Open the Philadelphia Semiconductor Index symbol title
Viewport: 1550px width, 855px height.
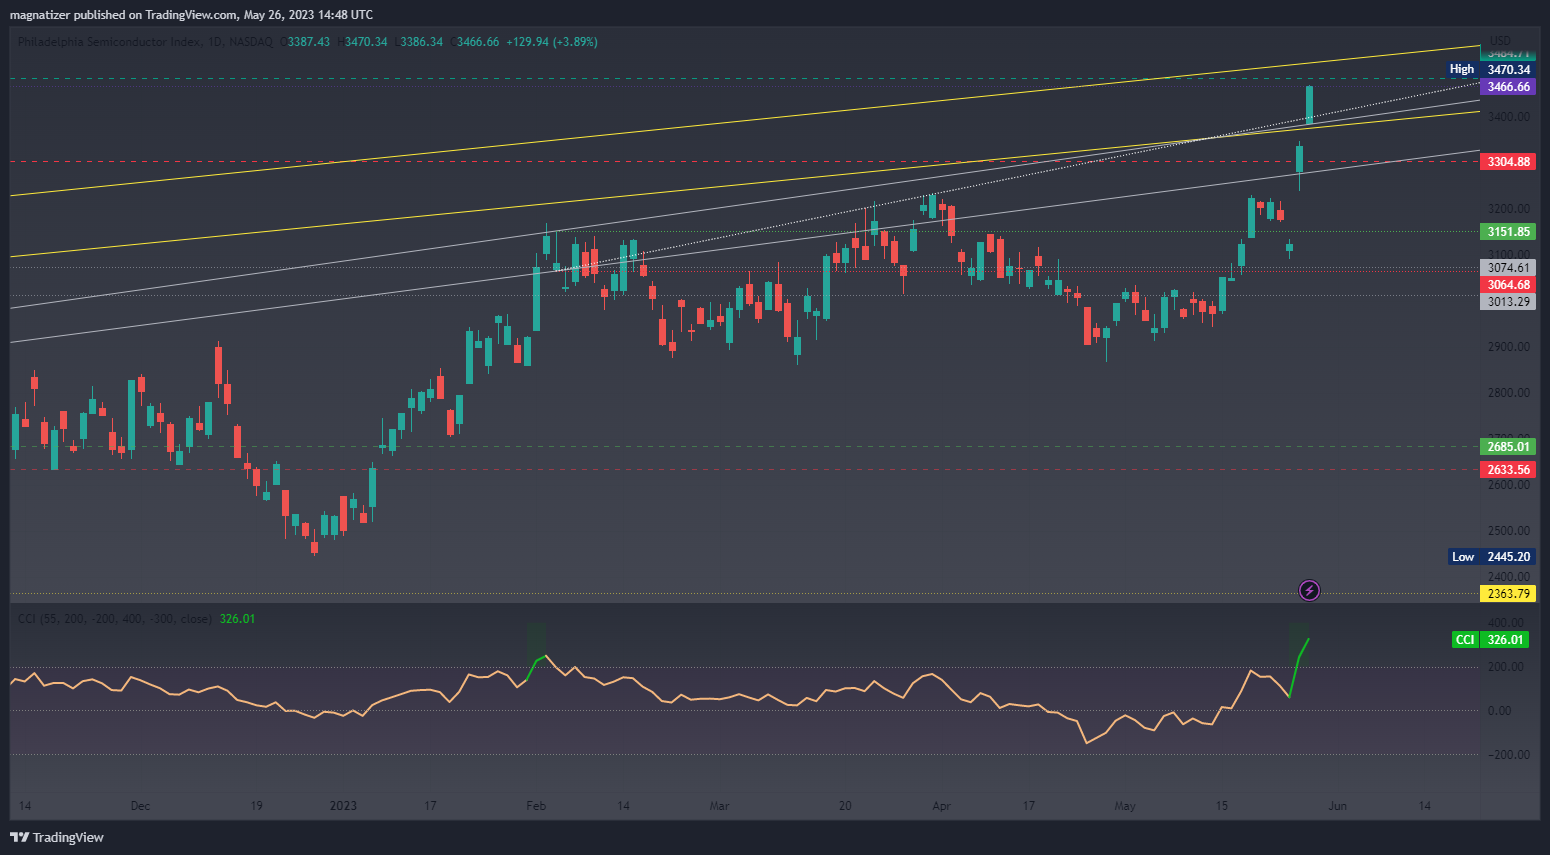(110, 42)
